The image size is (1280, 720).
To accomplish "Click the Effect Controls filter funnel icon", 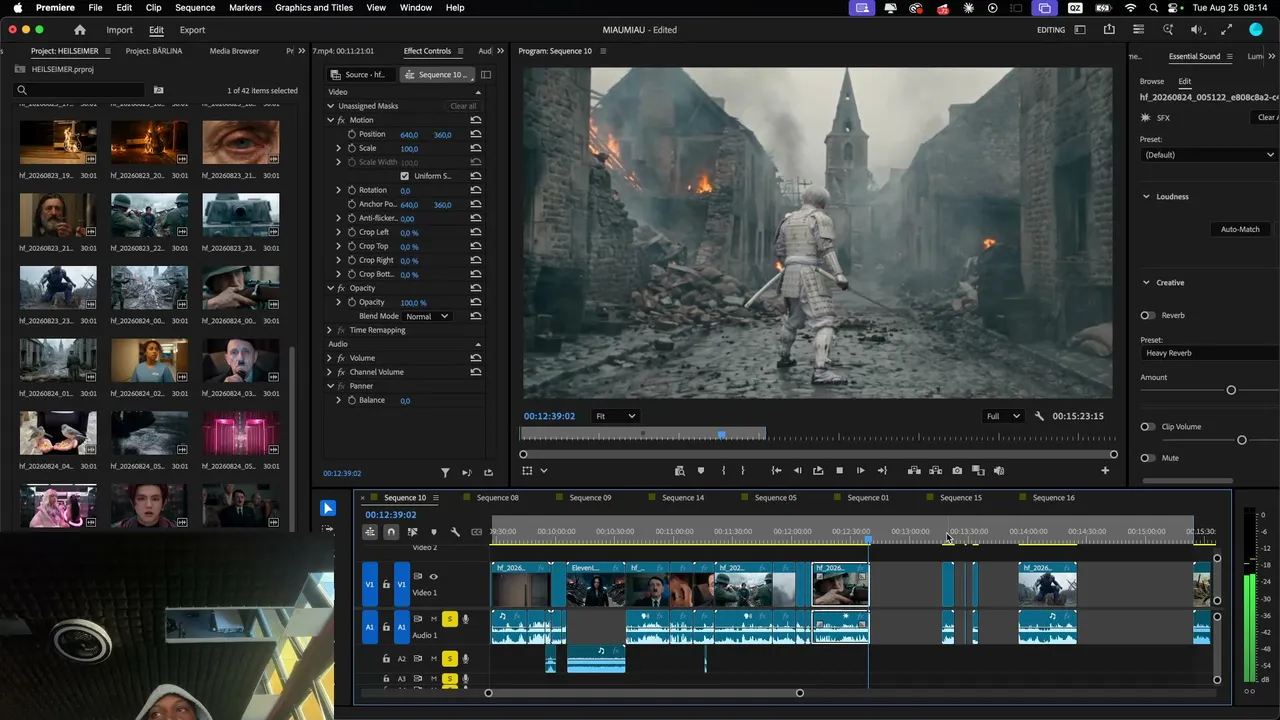I will click(x=446, y=473).
